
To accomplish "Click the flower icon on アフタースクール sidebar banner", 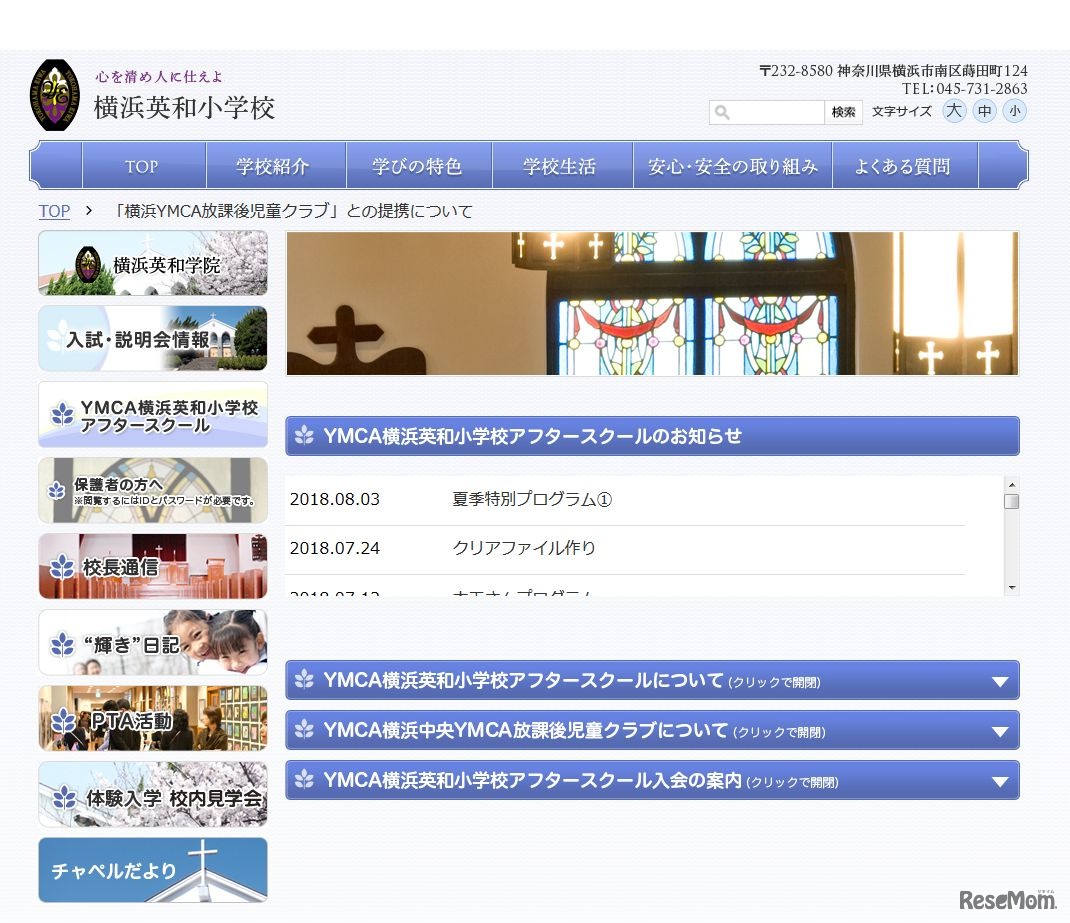I will click(x=62, y=414).
